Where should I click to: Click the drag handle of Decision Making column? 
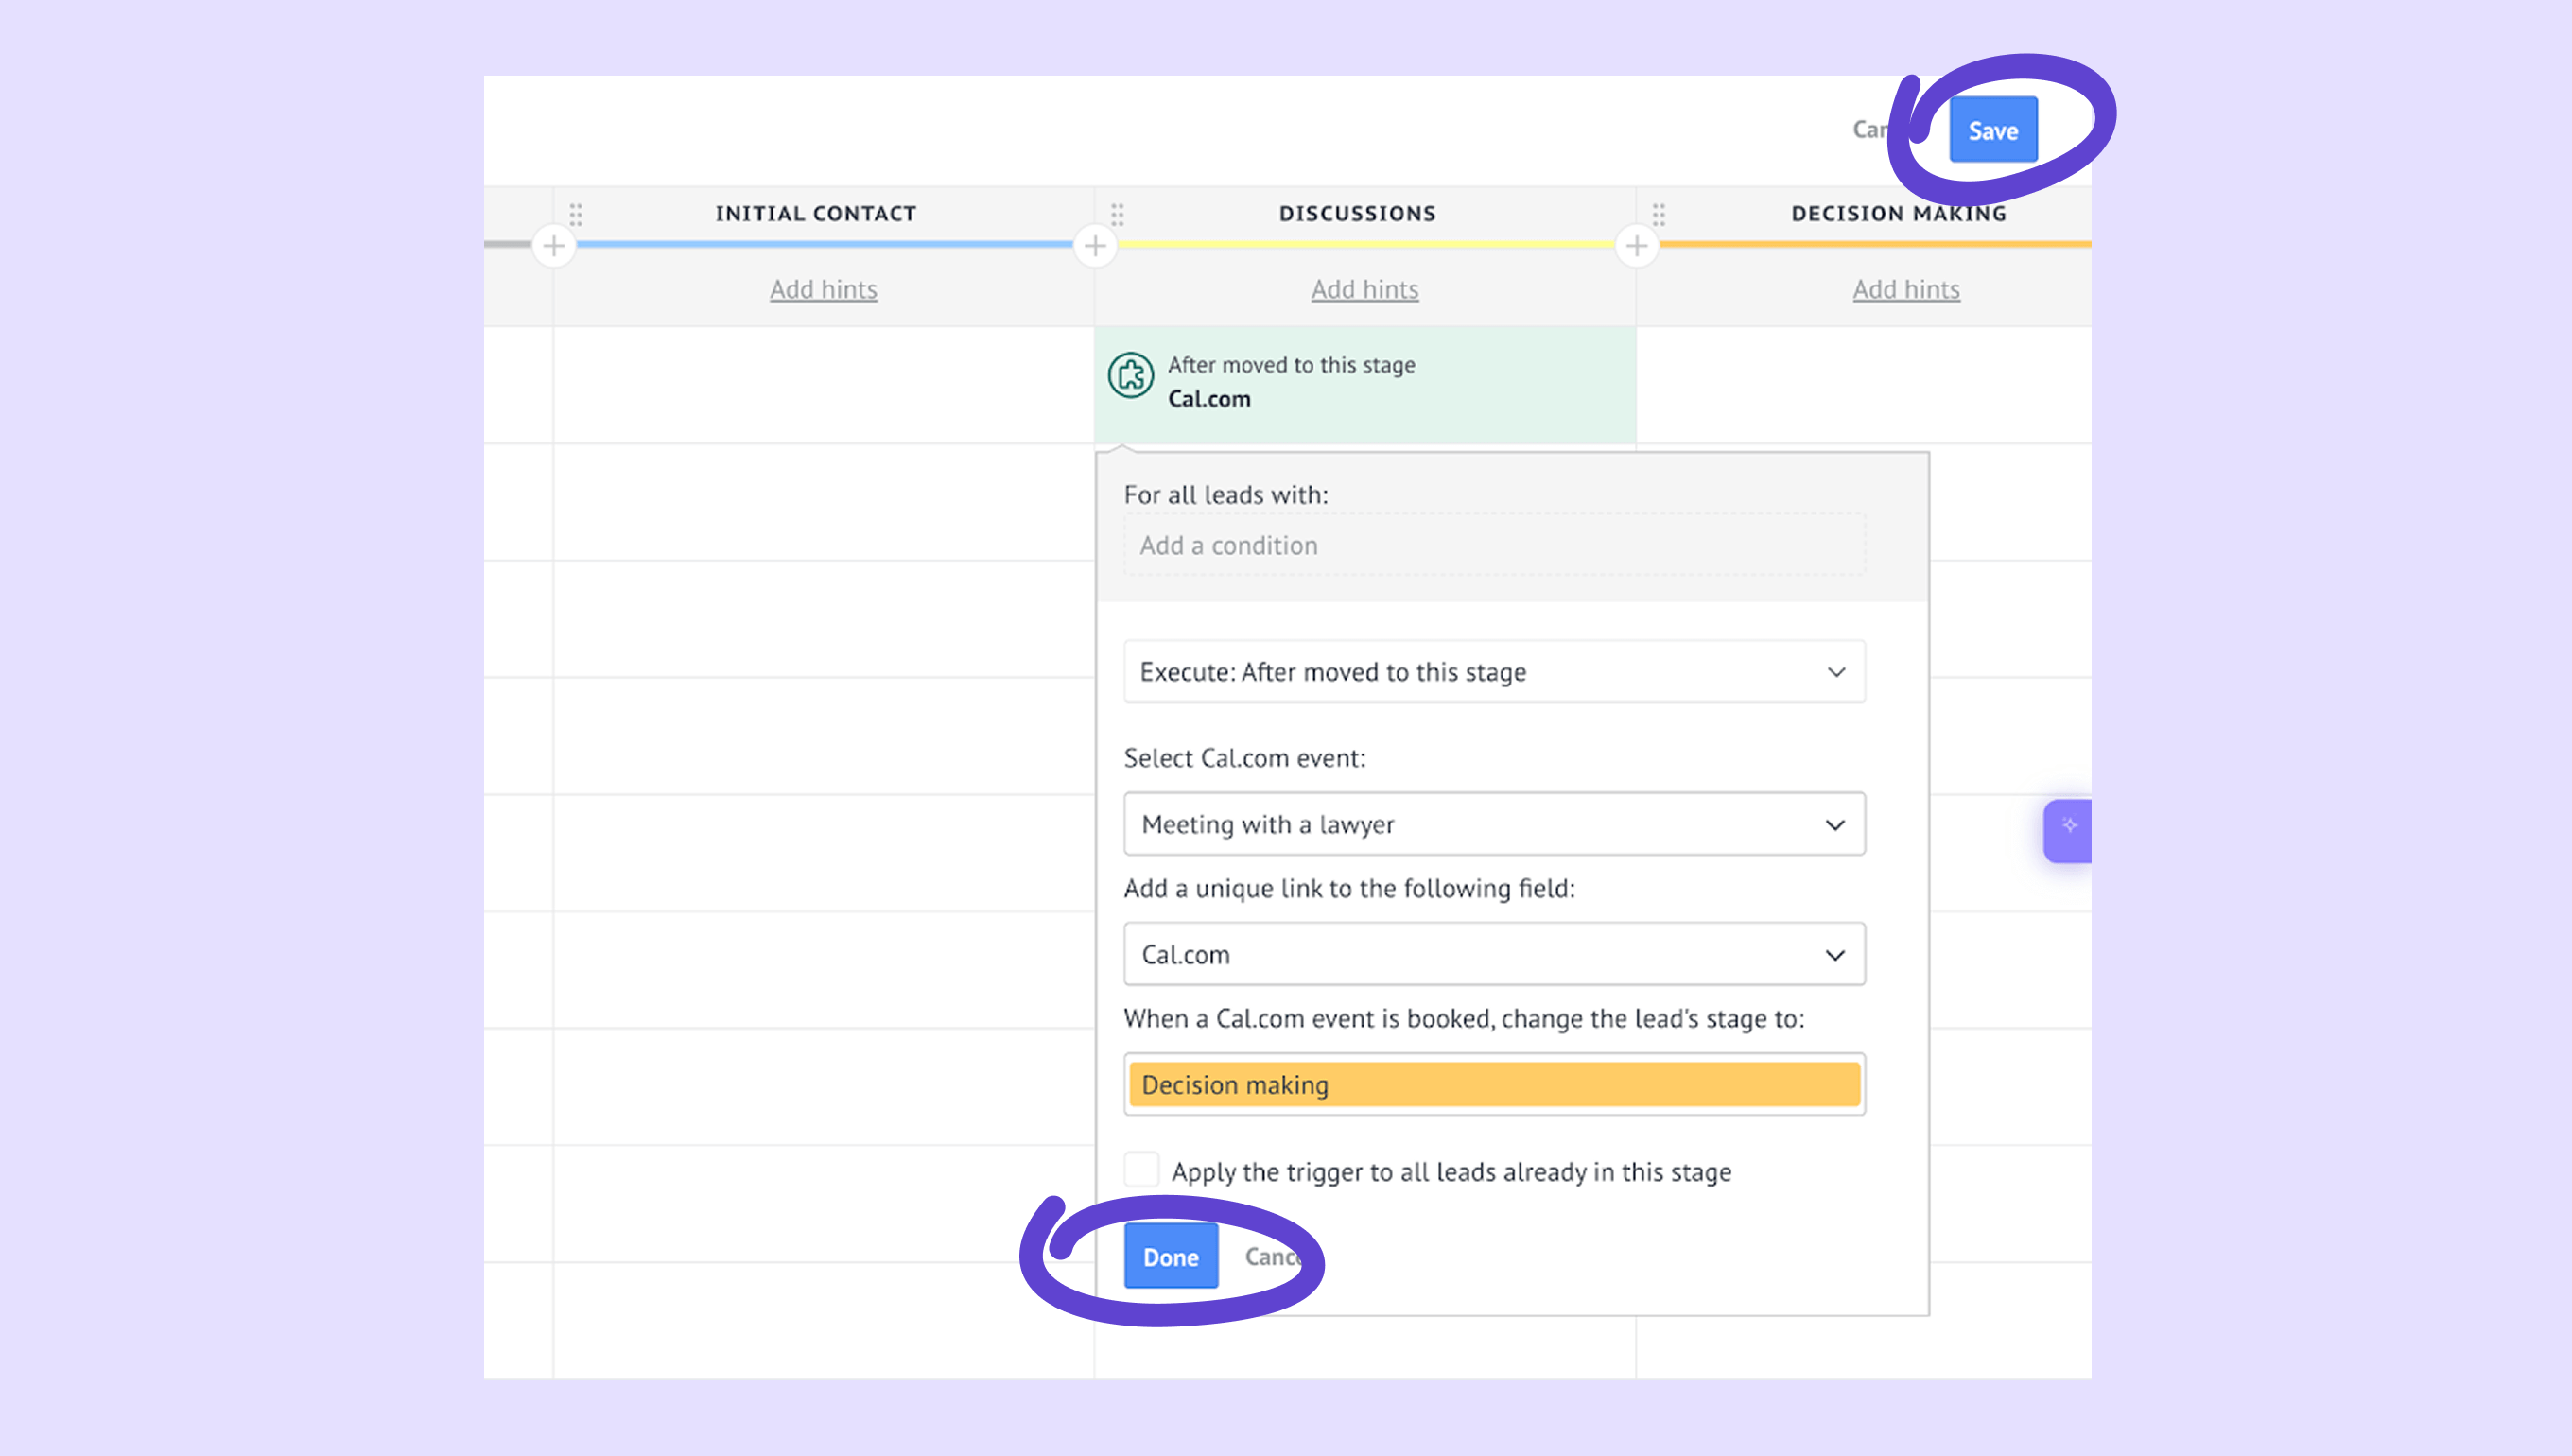[1659, 214]
